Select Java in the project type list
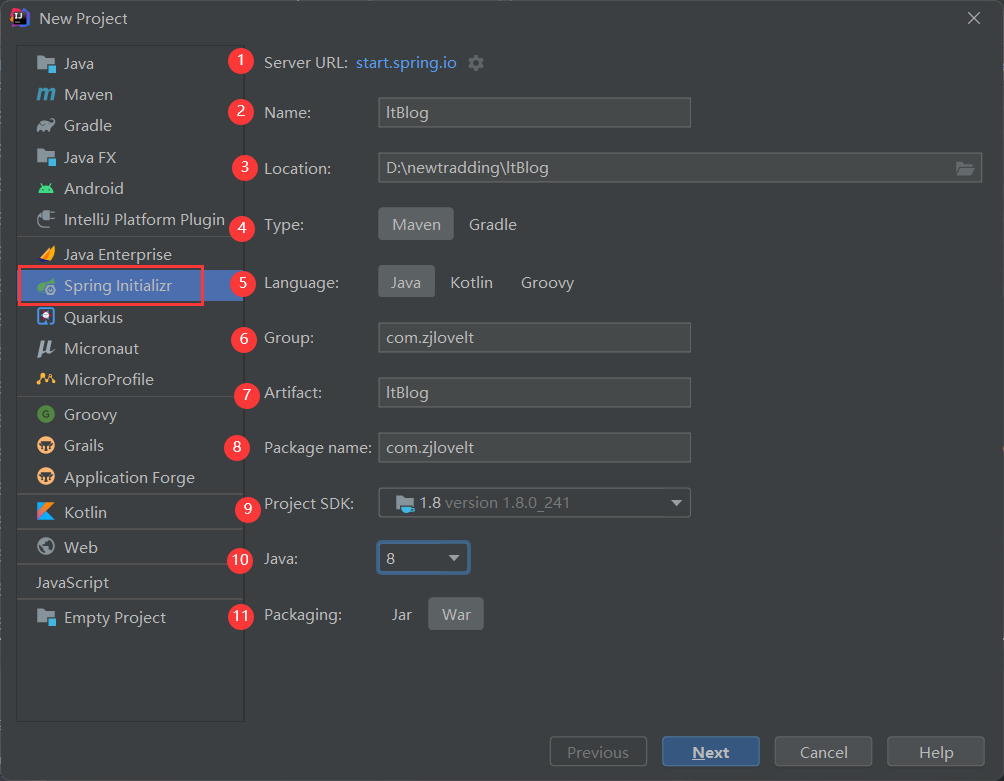 pos(131,63)
